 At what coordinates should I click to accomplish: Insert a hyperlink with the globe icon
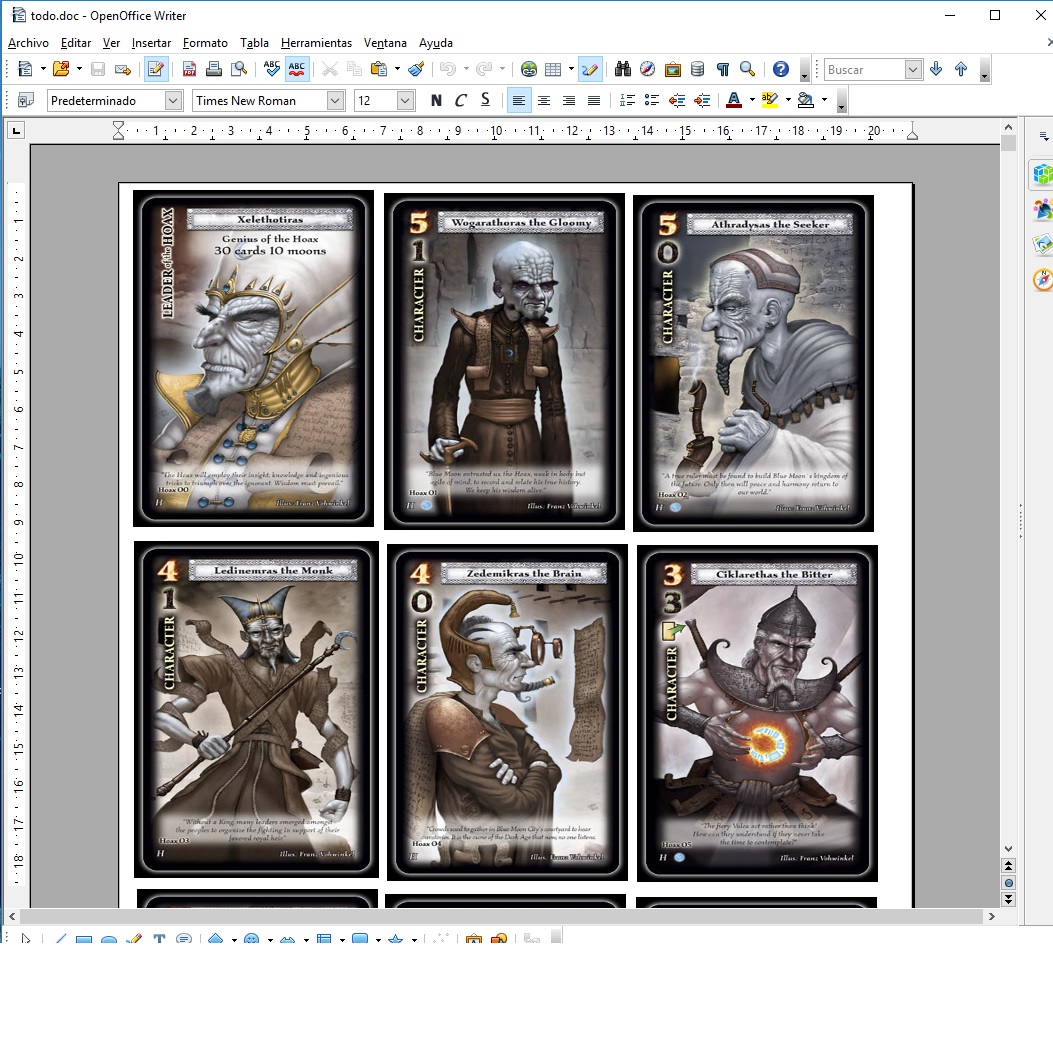pyautogui.click(x=529, y=69)
